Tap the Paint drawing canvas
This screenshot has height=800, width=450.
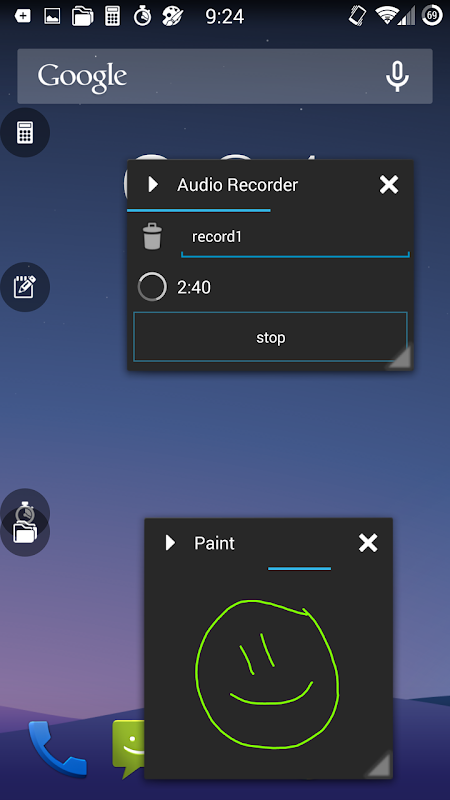268,673
